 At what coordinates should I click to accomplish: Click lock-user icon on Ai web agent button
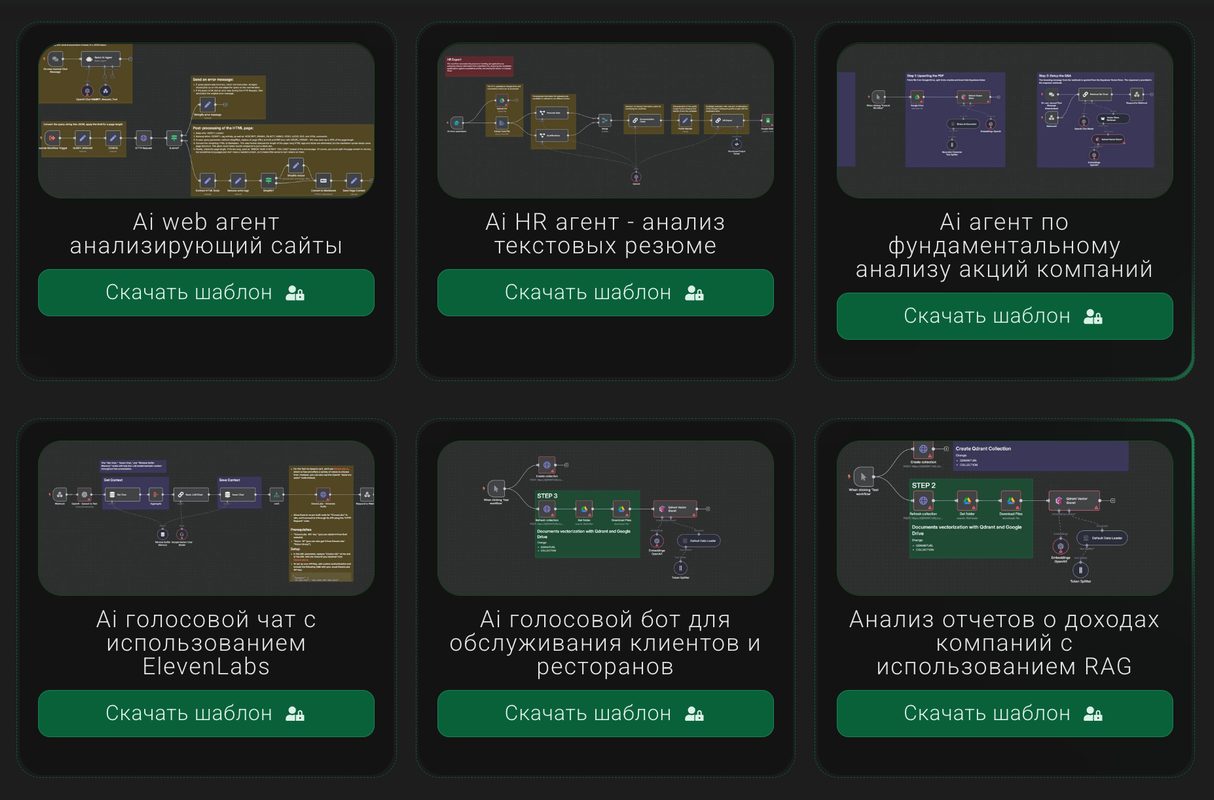point(295,293)
